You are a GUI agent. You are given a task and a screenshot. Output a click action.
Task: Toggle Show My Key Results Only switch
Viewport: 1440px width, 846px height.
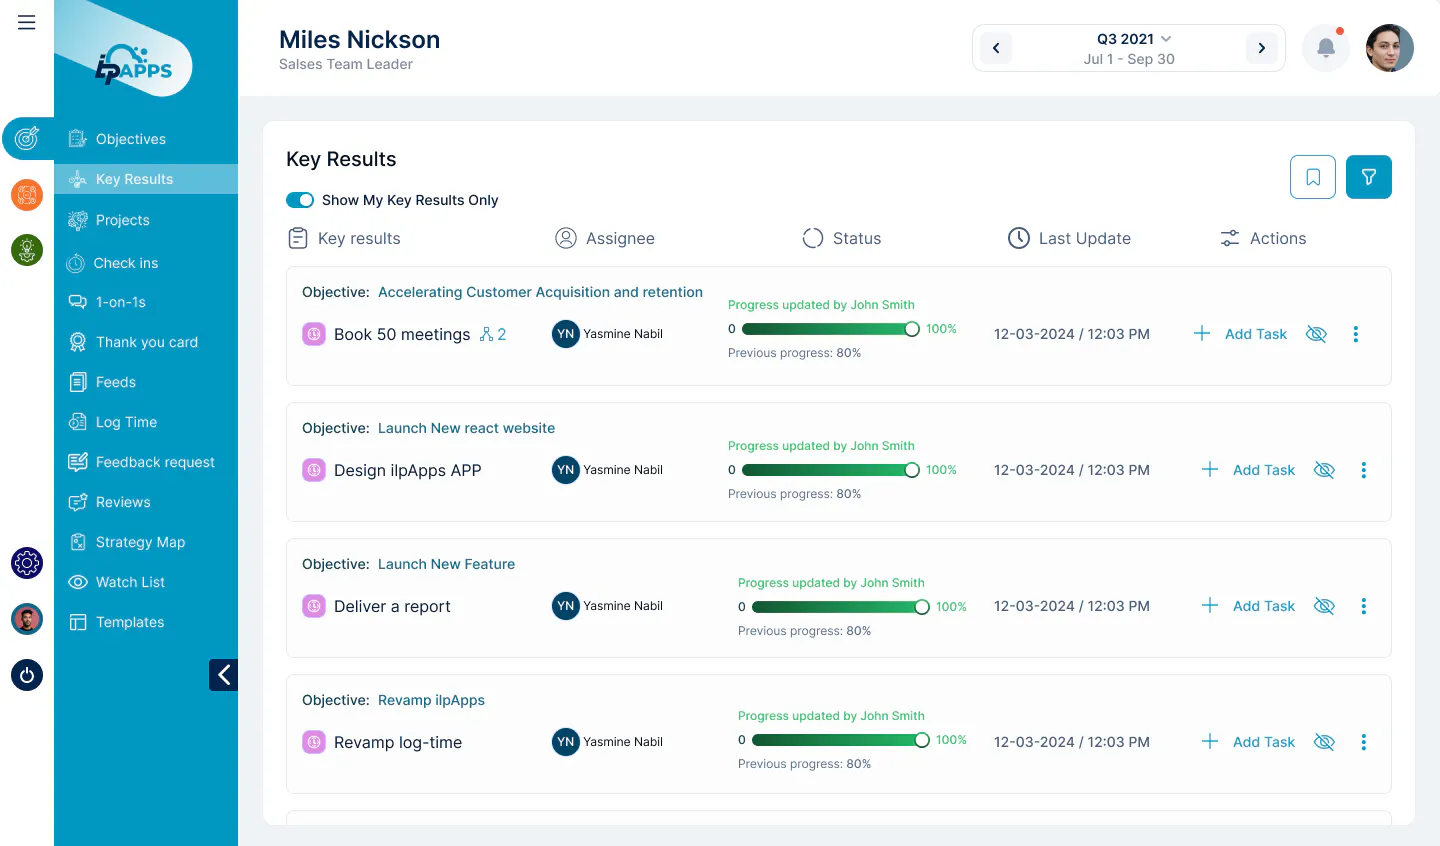300,200
